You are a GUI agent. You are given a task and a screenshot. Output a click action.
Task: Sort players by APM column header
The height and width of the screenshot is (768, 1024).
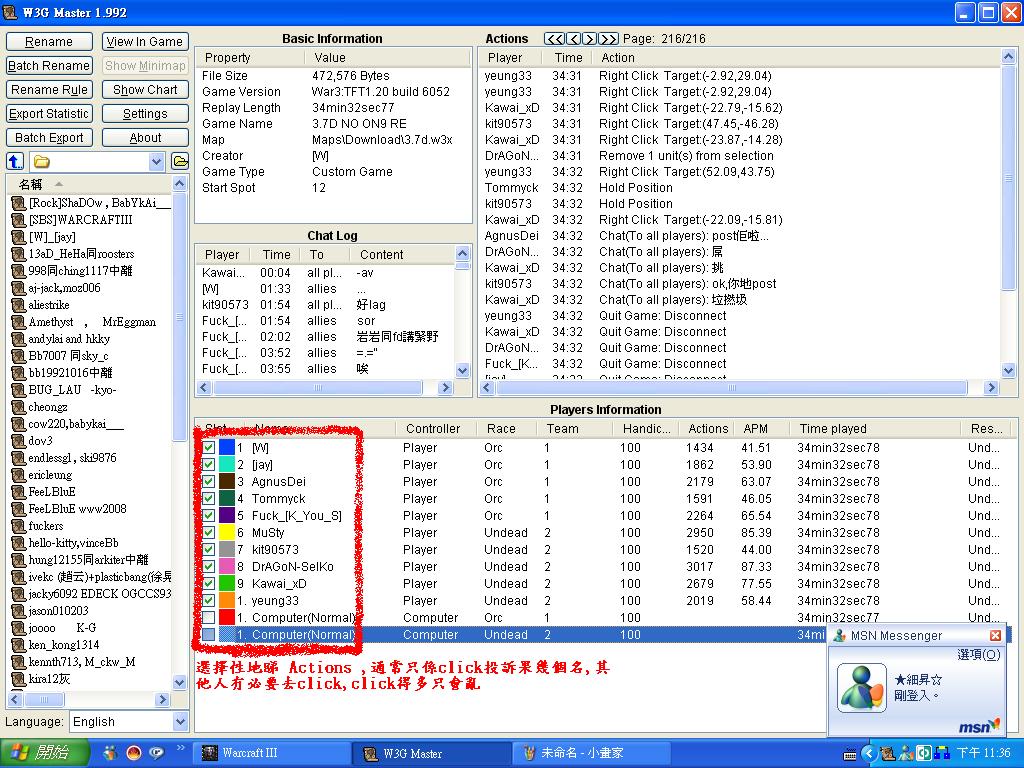[756, 429]
